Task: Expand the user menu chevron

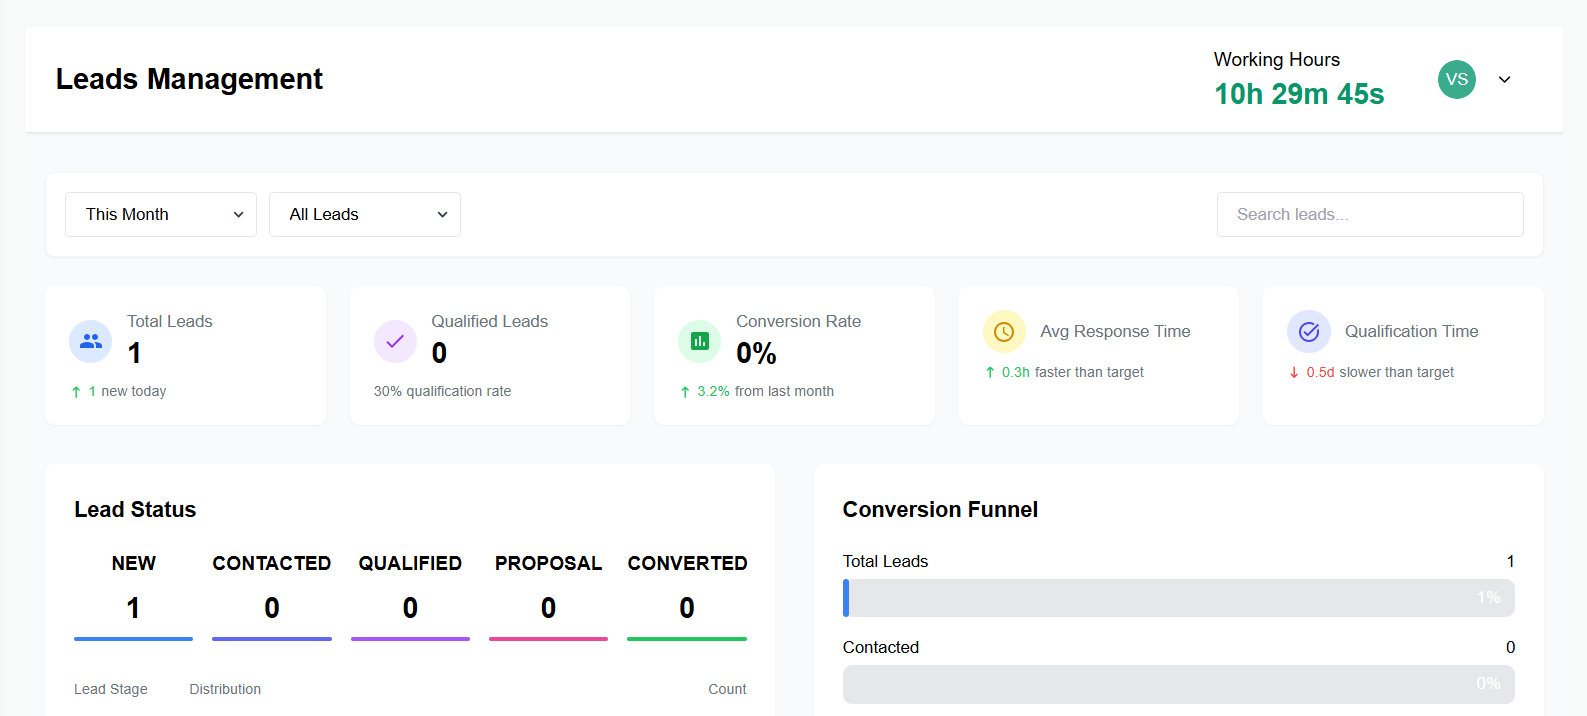Action: pos(1504,80)
